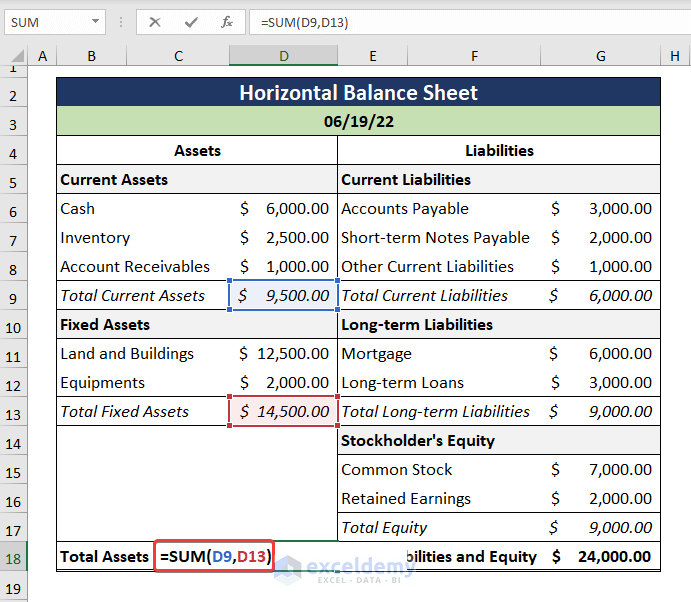Select Land and Buildings amount 12,500.00

pyautogui.click(x=283, y=353)
